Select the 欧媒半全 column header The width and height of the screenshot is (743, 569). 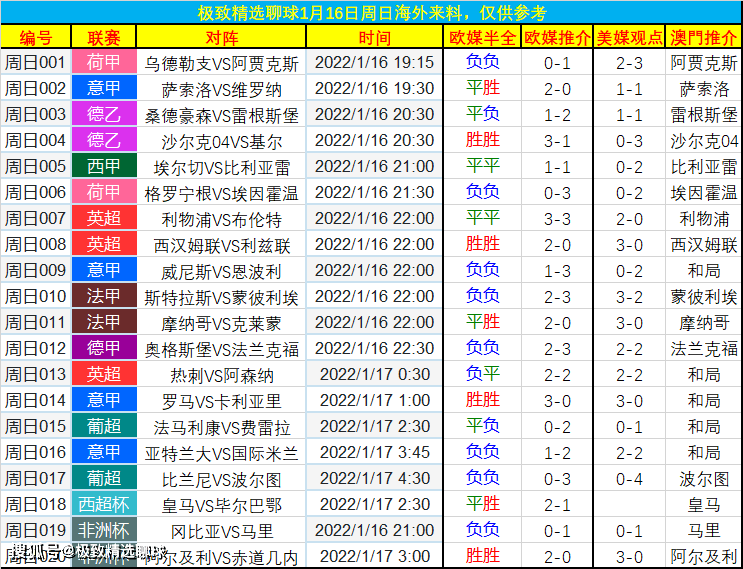(483, 38)
